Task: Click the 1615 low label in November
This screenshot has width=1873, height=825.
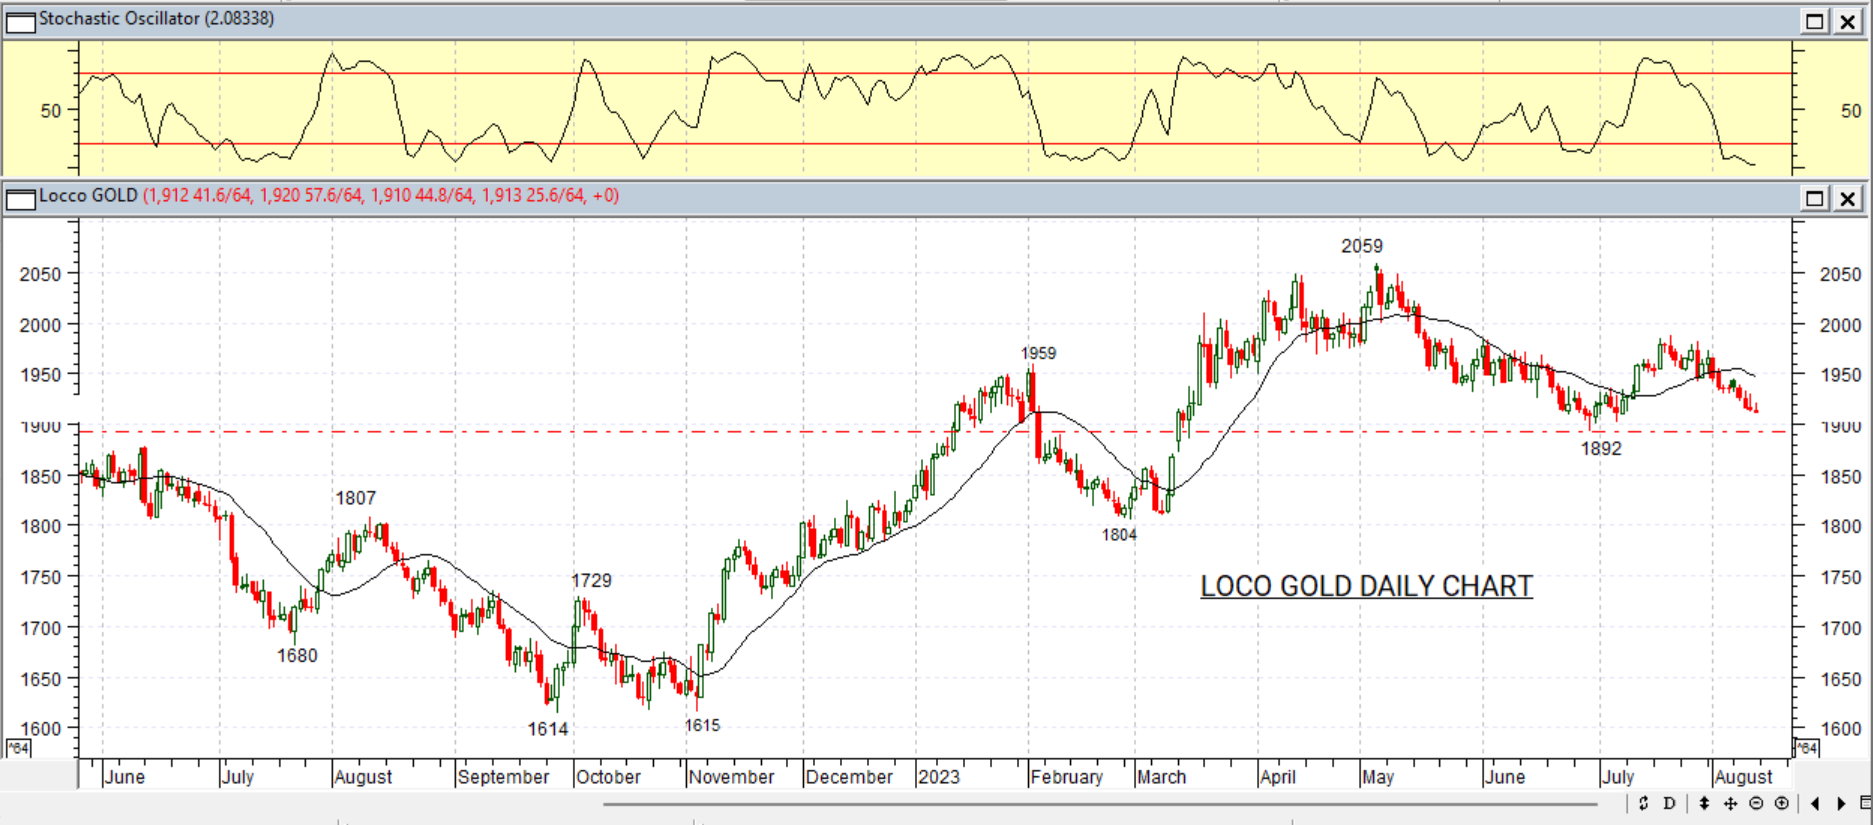Action: tap(702, 725)
